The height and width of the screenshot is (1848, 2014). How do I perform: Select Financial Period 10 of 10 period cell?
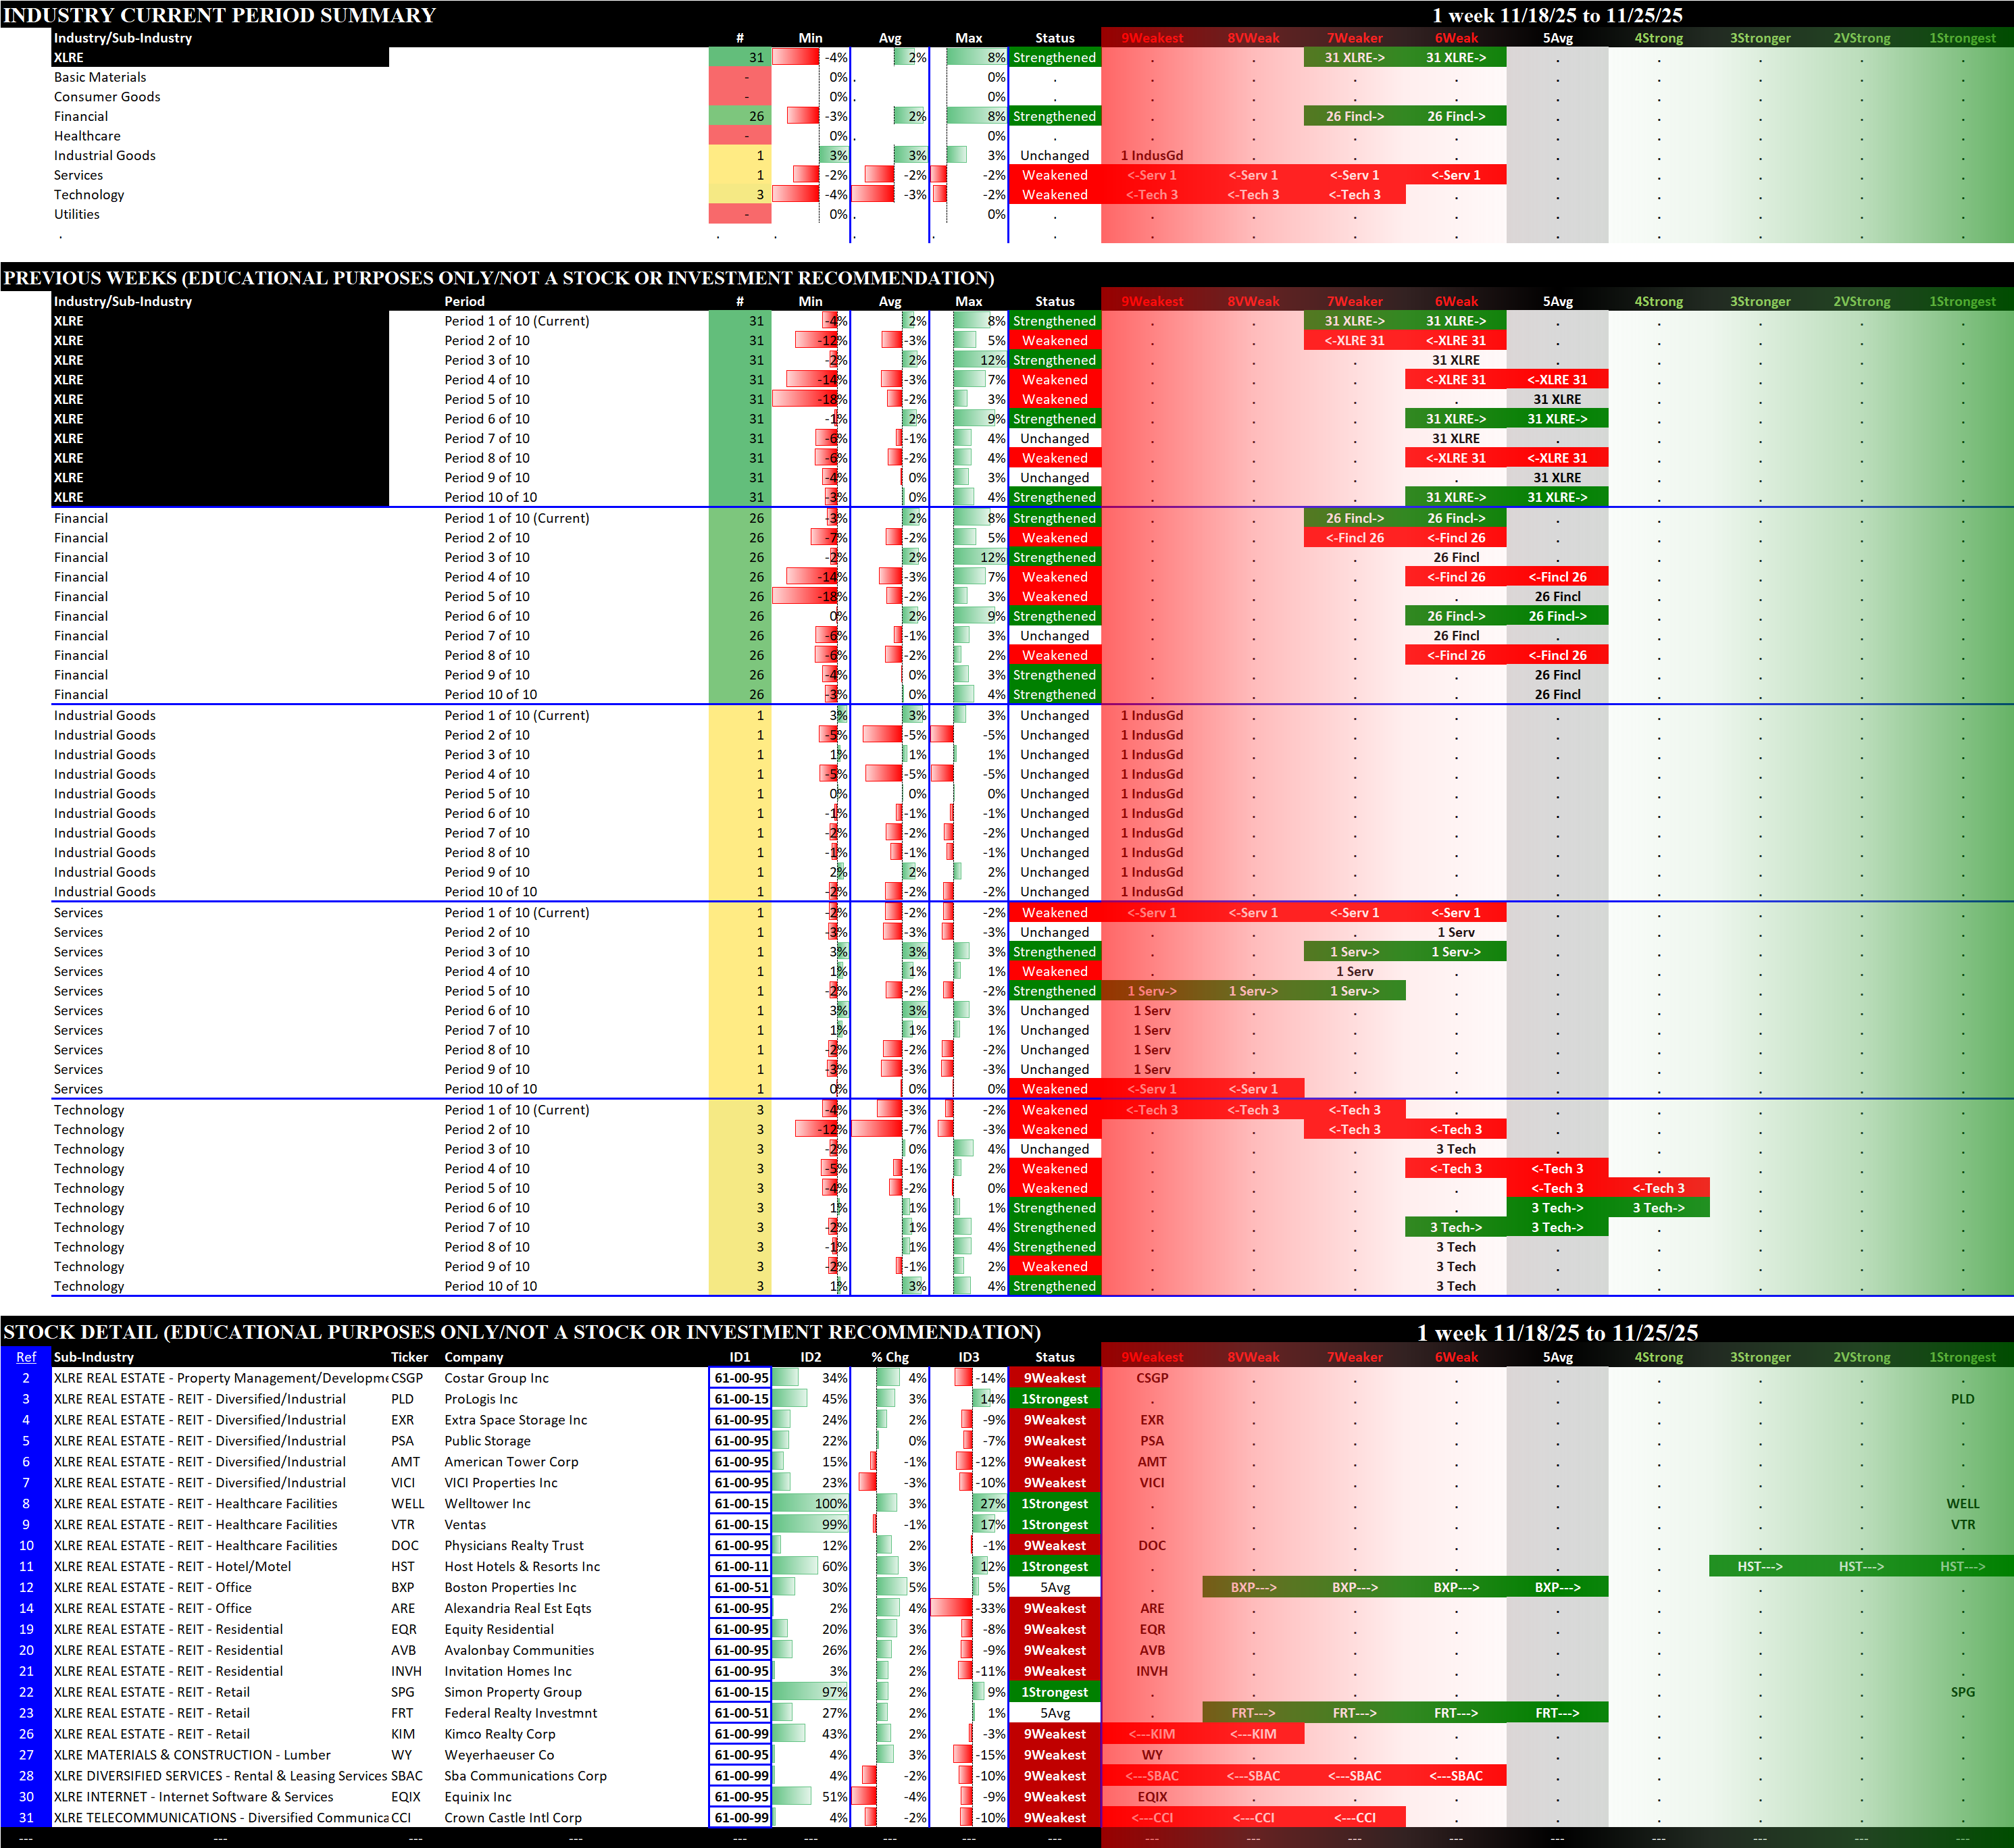click(x=490, y=694)
